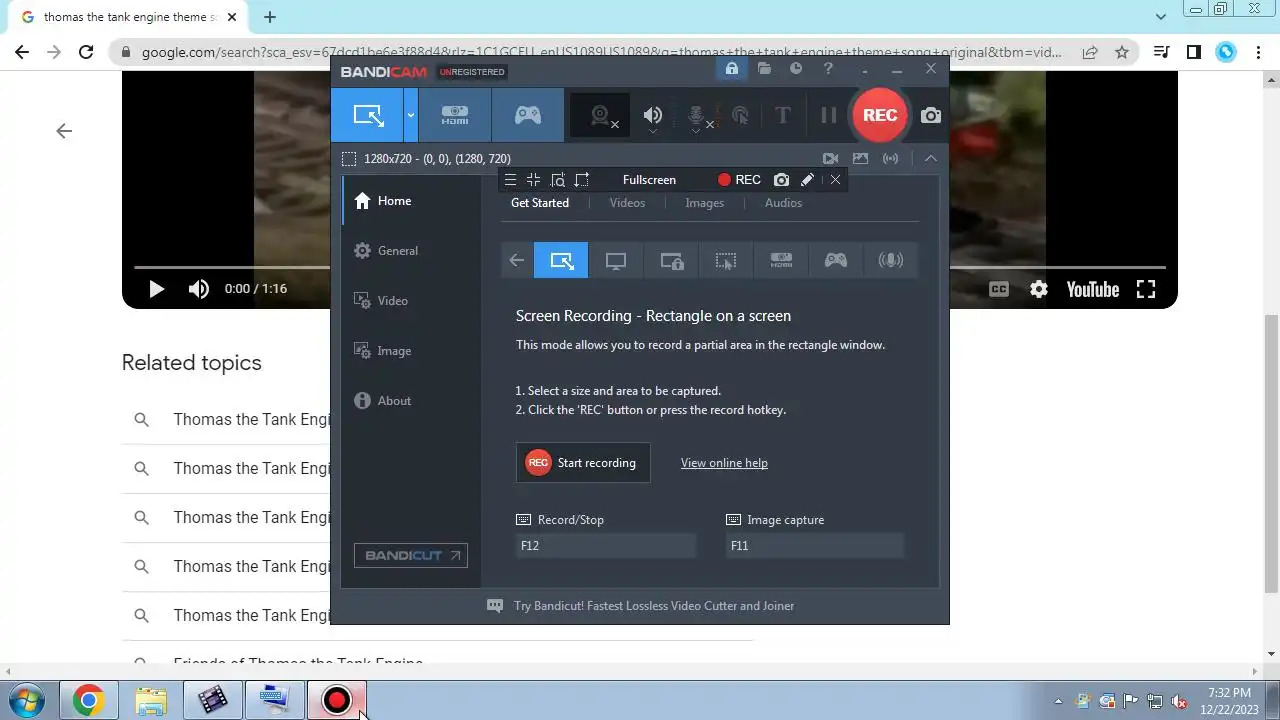
Task: Click the Windows Start button
Action: (x=27, y=700)
